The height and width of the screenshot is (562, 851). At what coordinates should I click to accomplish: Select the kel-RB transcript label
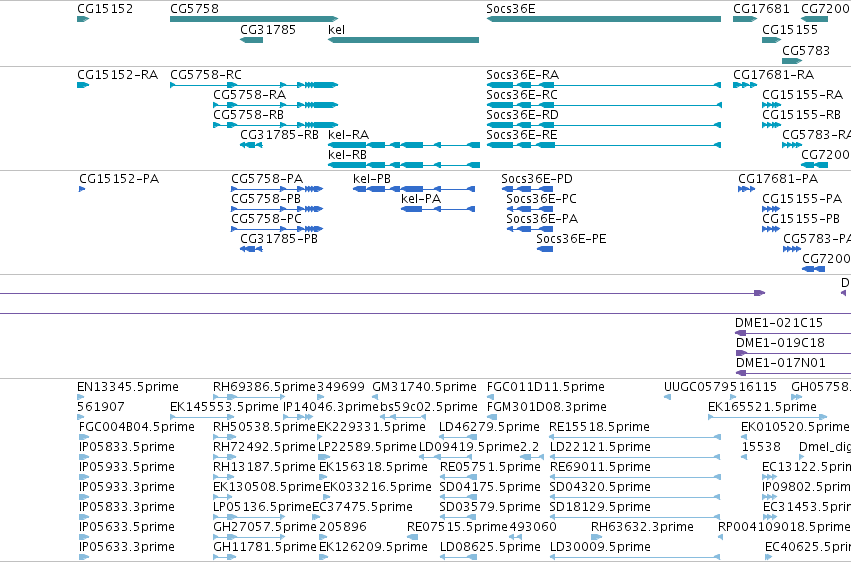[347, 155]
